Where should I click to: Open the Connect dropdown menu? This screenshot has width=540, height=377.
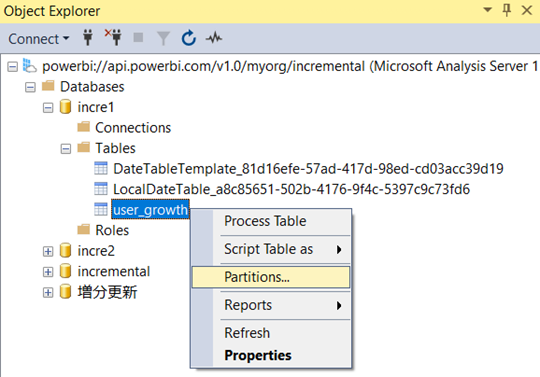pyautogui.click(x=39, y=39)
